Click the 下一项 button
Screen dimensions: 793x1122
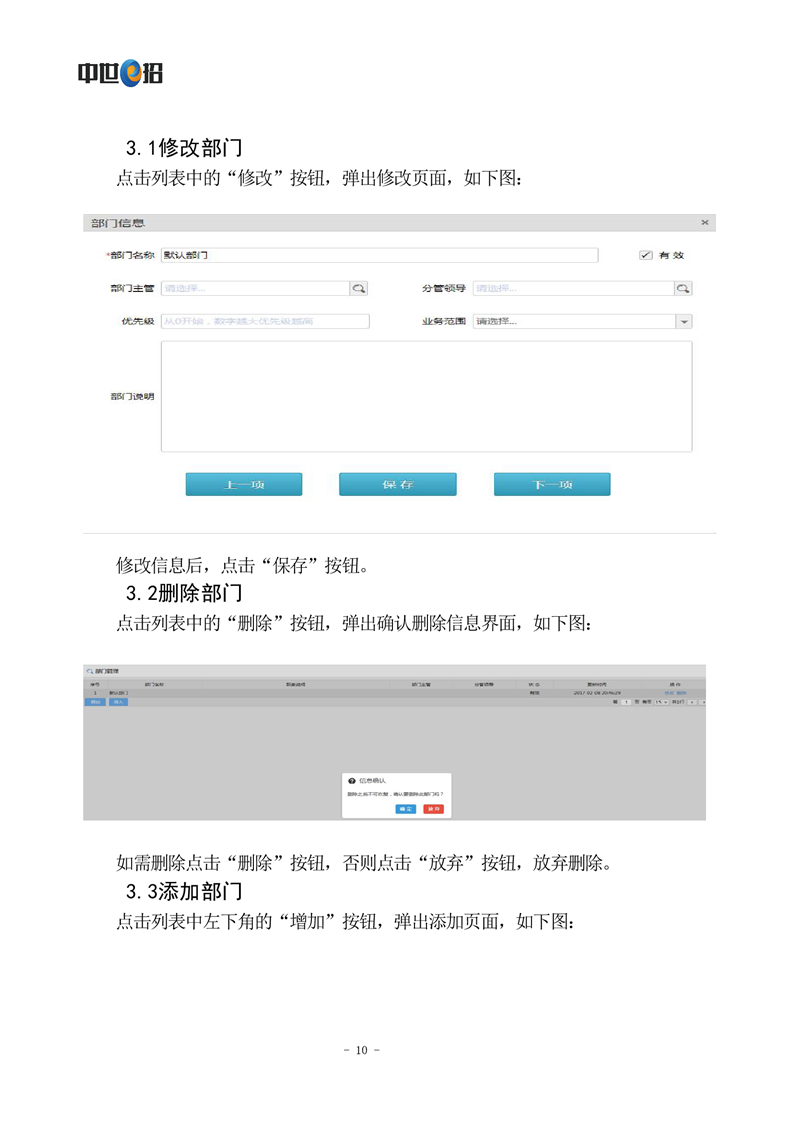pos(551,484)
